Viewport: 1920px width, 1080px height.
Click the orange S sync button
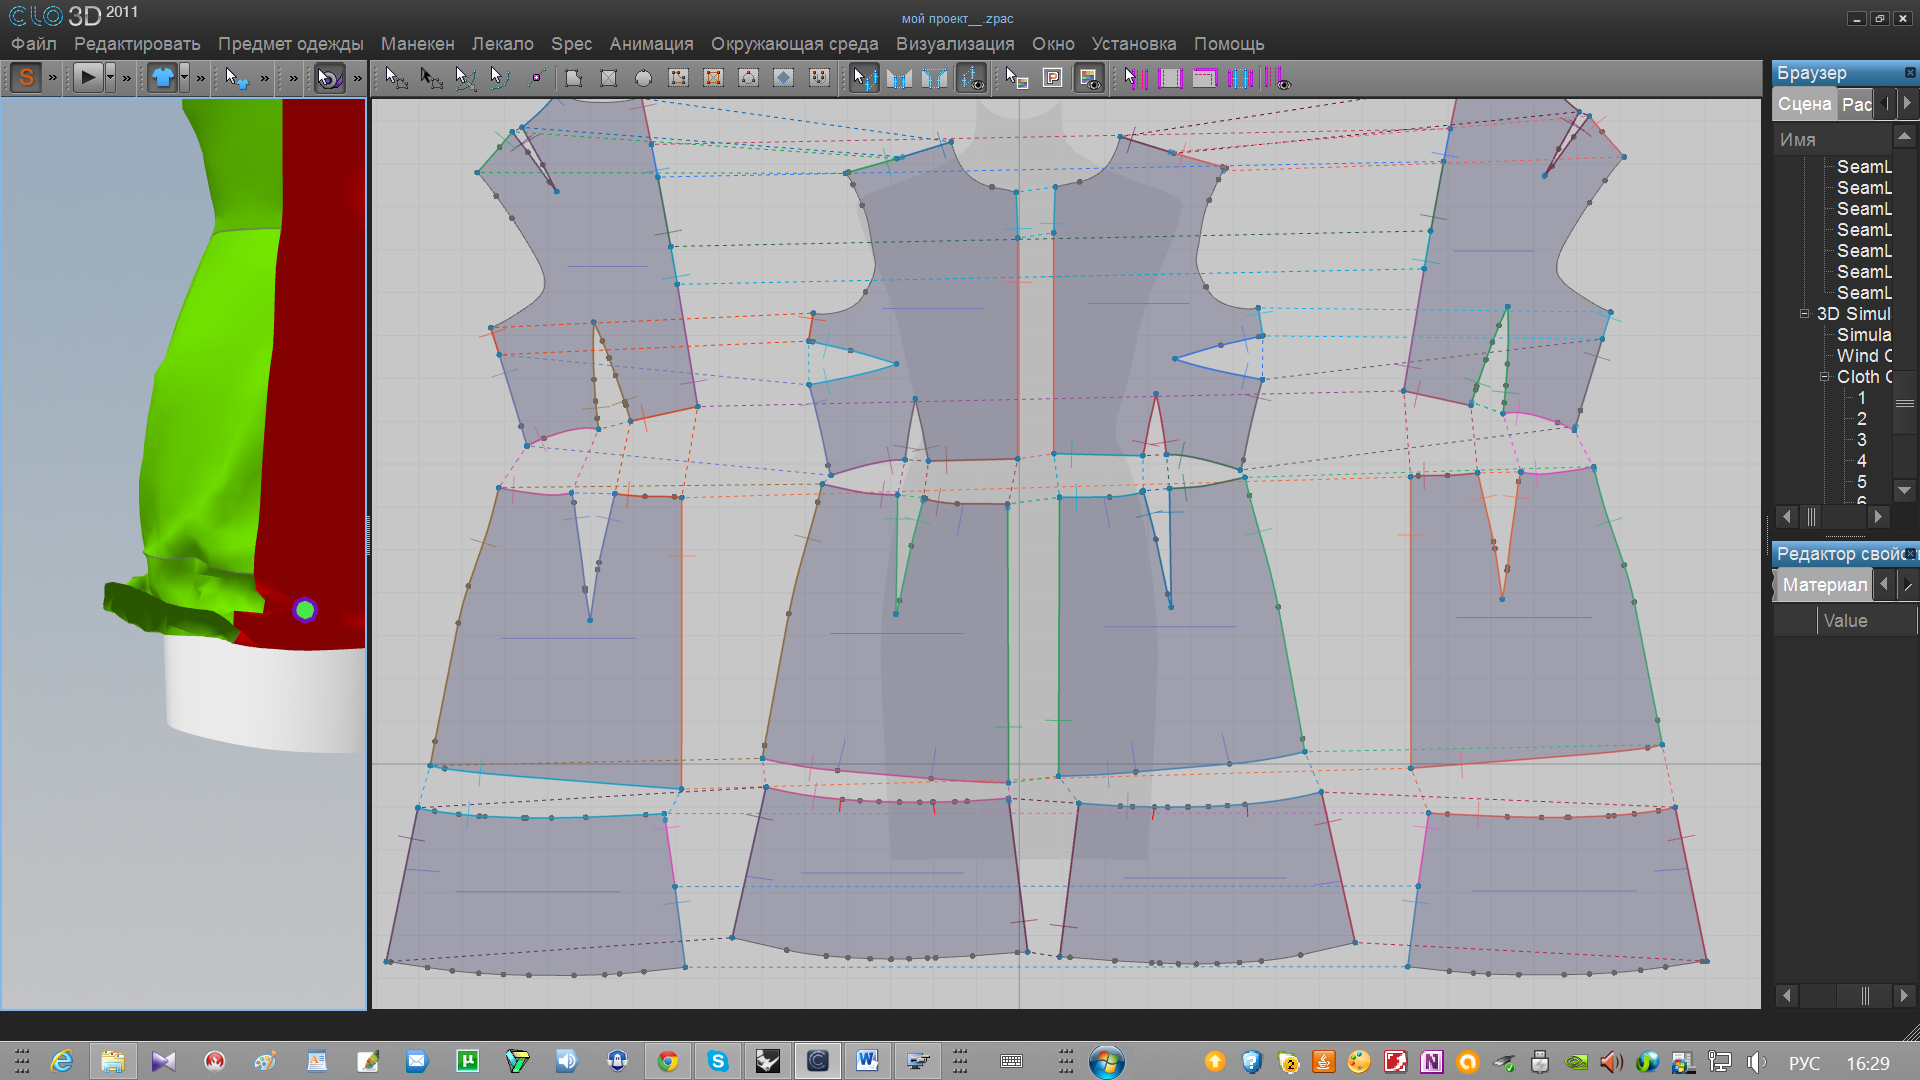click(26, 77)
